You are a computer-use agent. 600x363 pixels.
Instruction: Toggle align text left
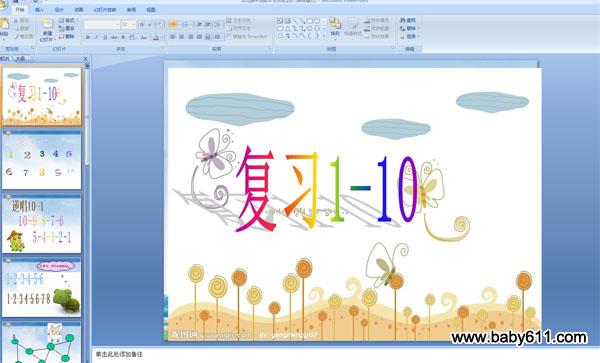coord(173,37)
